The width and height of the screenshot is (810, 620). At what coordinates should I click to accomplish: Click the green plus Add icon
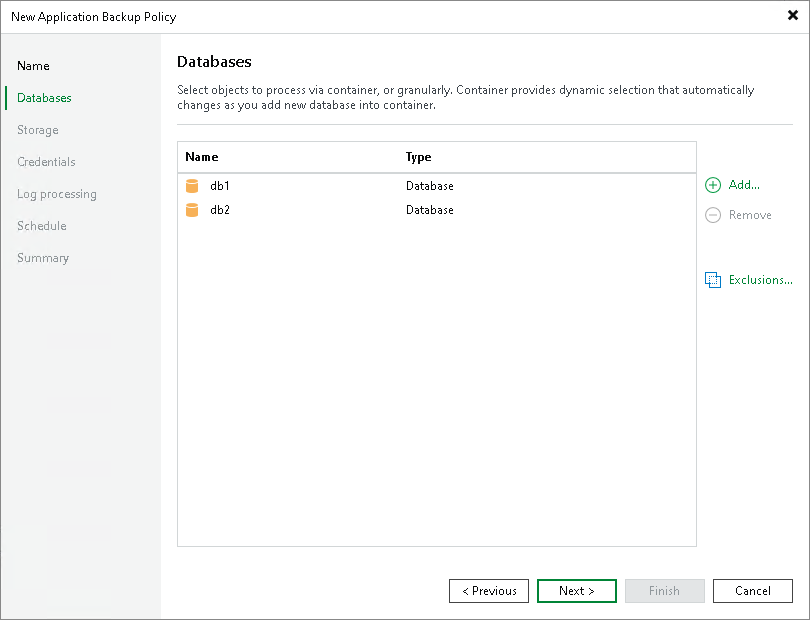click(x=712, y=185)
